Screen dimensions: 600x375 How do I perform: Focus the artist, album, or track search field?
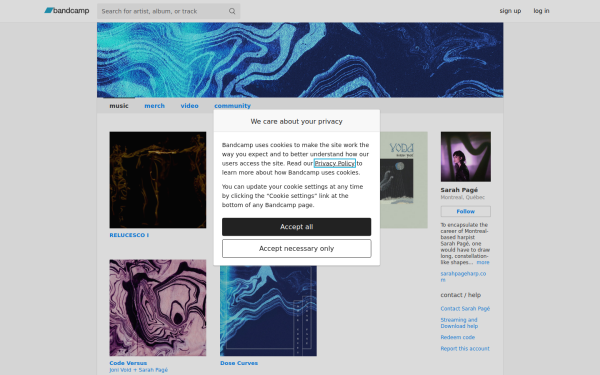tap(168, 11)
